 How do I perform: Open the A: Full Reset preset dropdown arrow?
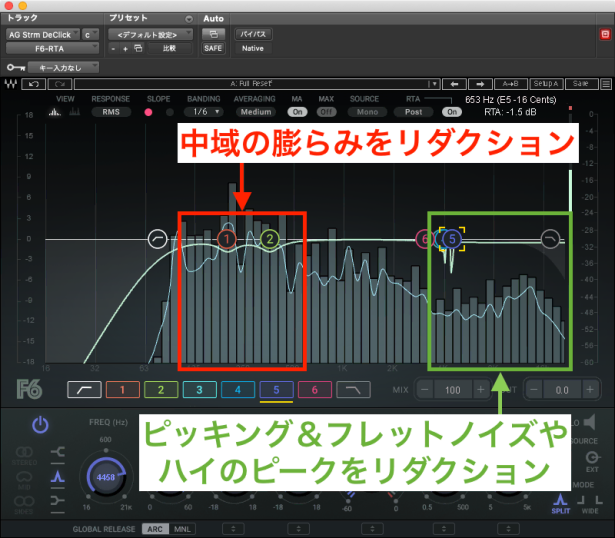point(433,84)
